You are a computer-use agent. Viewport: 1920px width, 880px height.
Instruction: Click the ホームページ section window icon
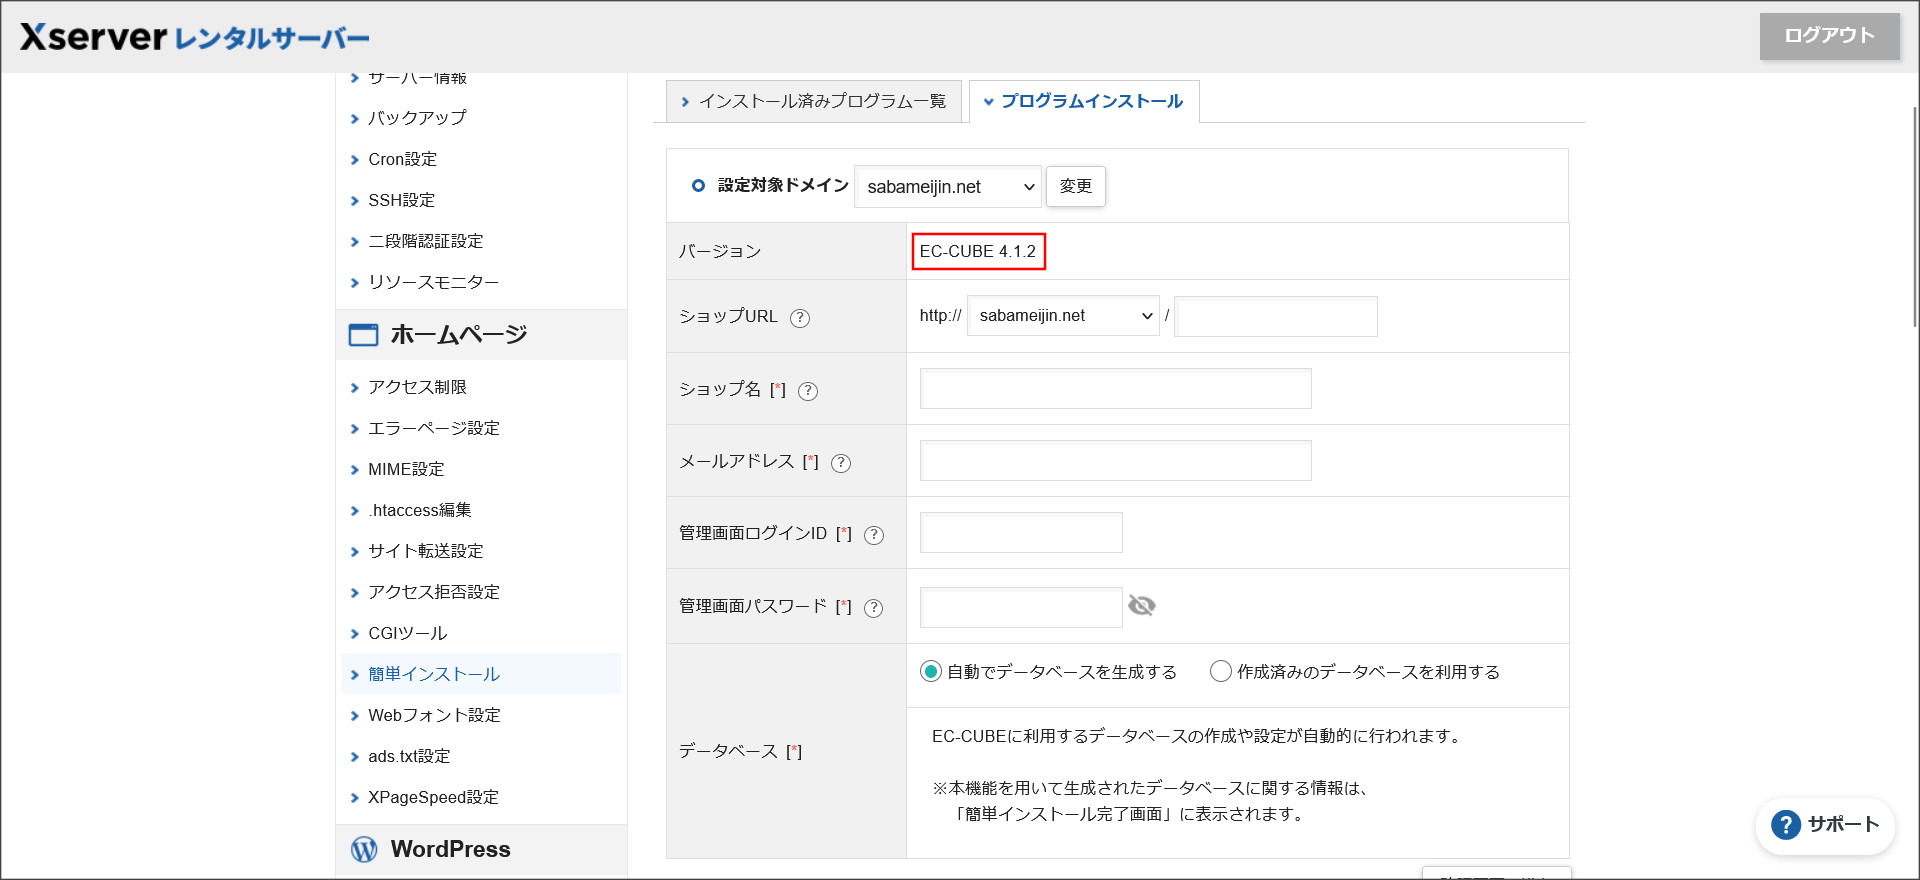(363, 335)
